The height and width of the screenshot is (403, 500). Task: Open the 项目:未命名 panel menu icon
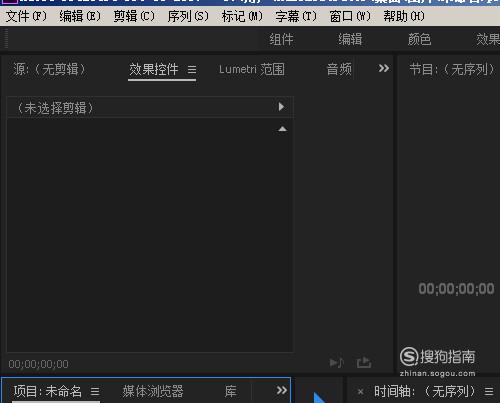pyautogui.click(x=95, y=391)
